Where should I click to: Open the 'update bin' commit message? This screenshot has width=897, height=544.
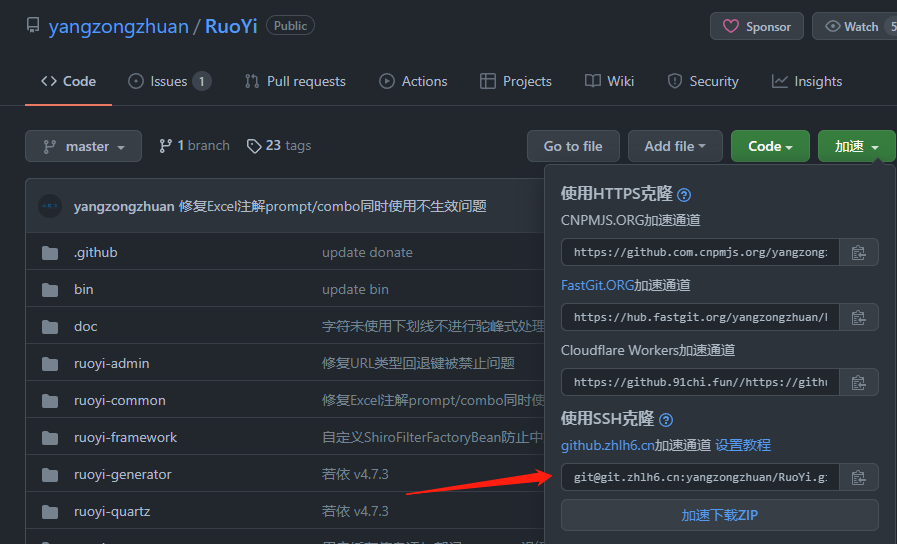coord(355,289)
